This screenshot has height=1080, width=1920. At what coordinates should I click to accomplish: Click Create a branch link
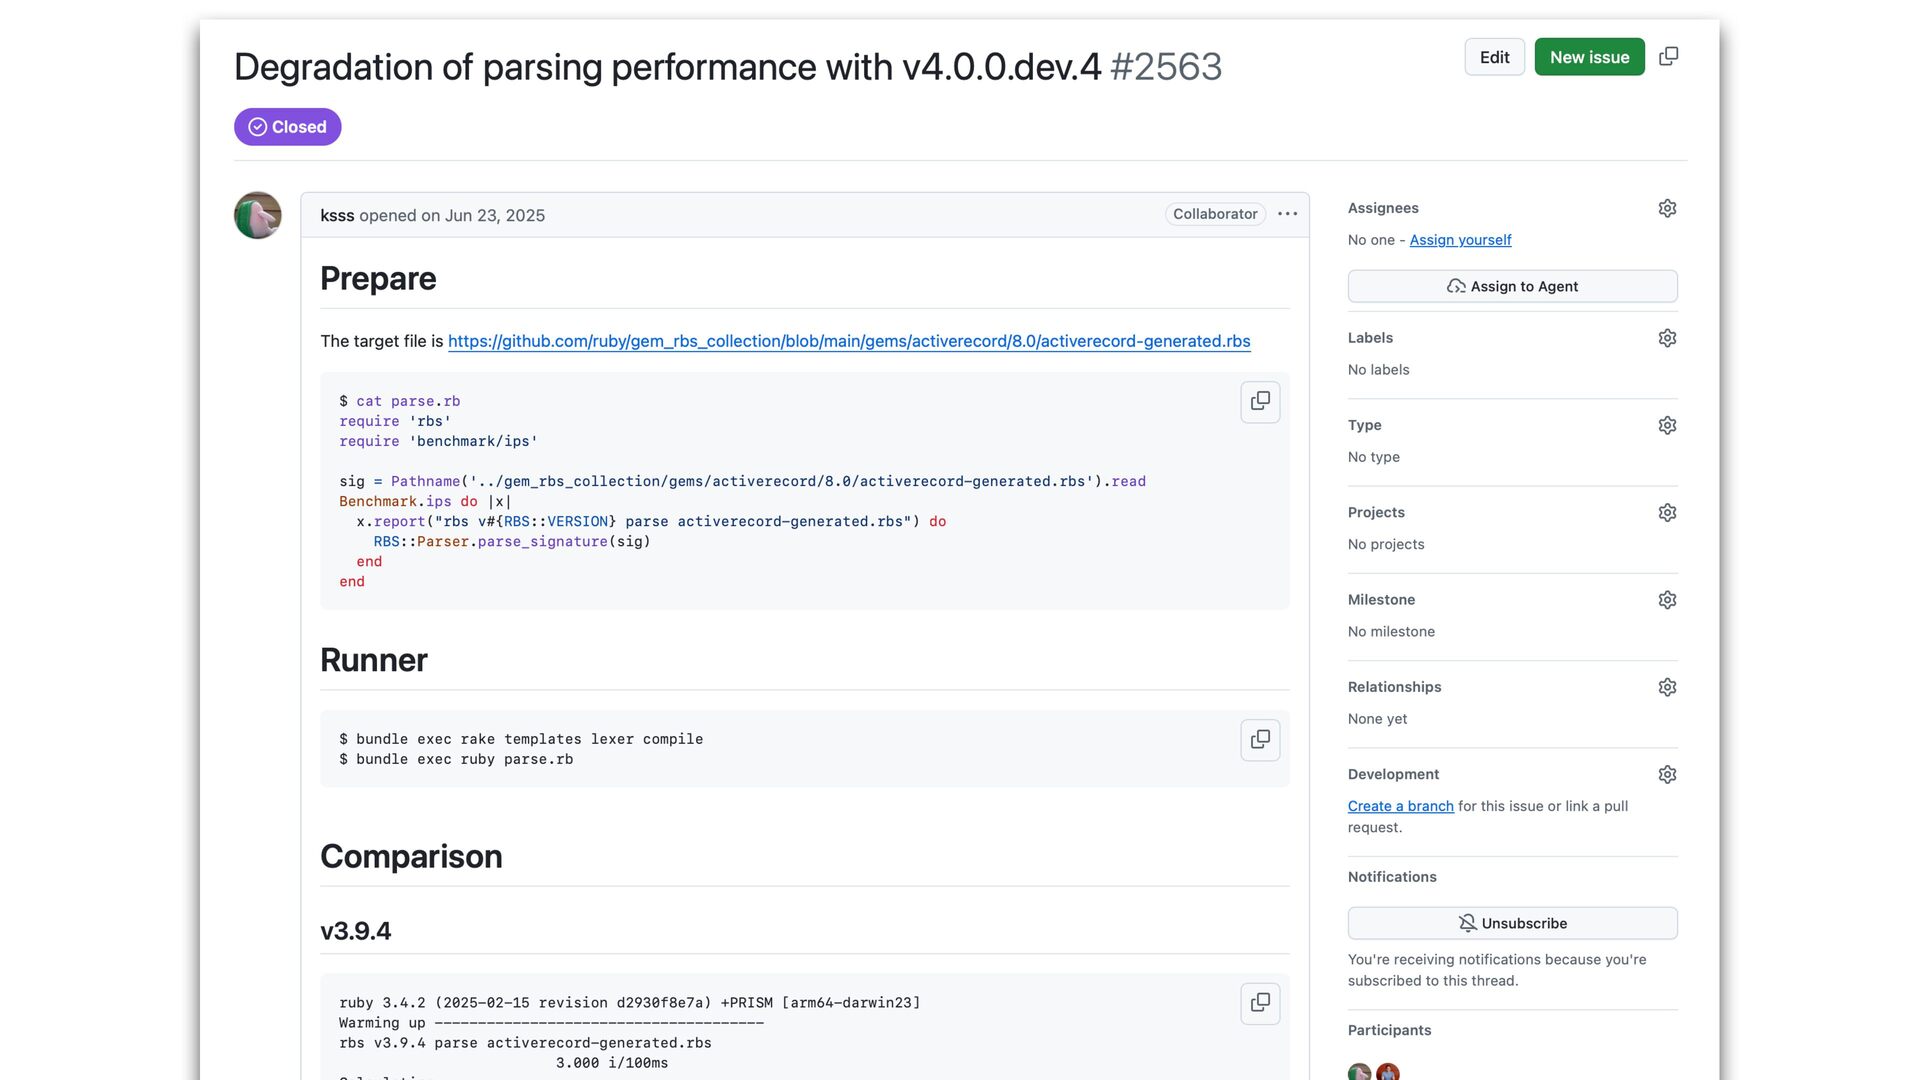click(1400, 806)
